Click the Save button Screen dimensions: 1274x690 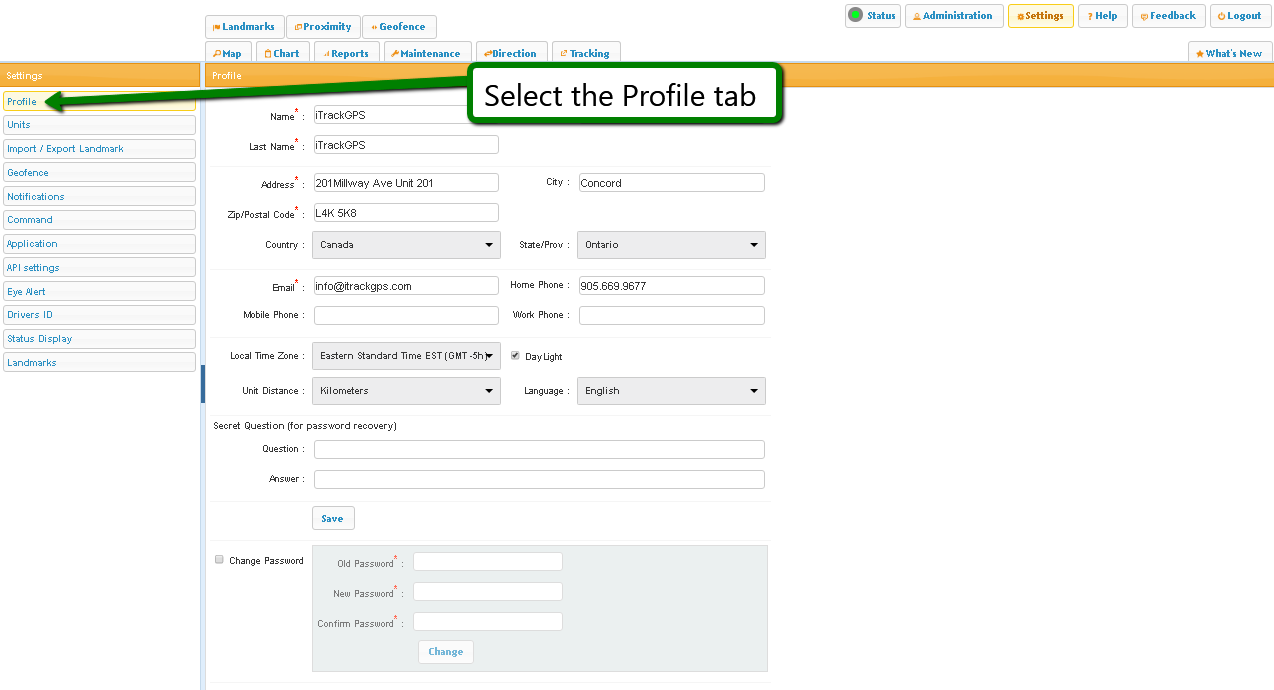(333, 519)
